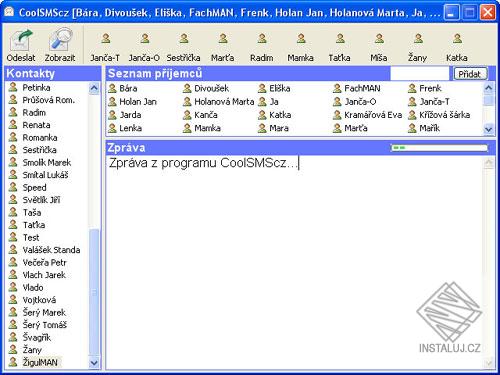Select Radim in the Kontakty list

28,113
